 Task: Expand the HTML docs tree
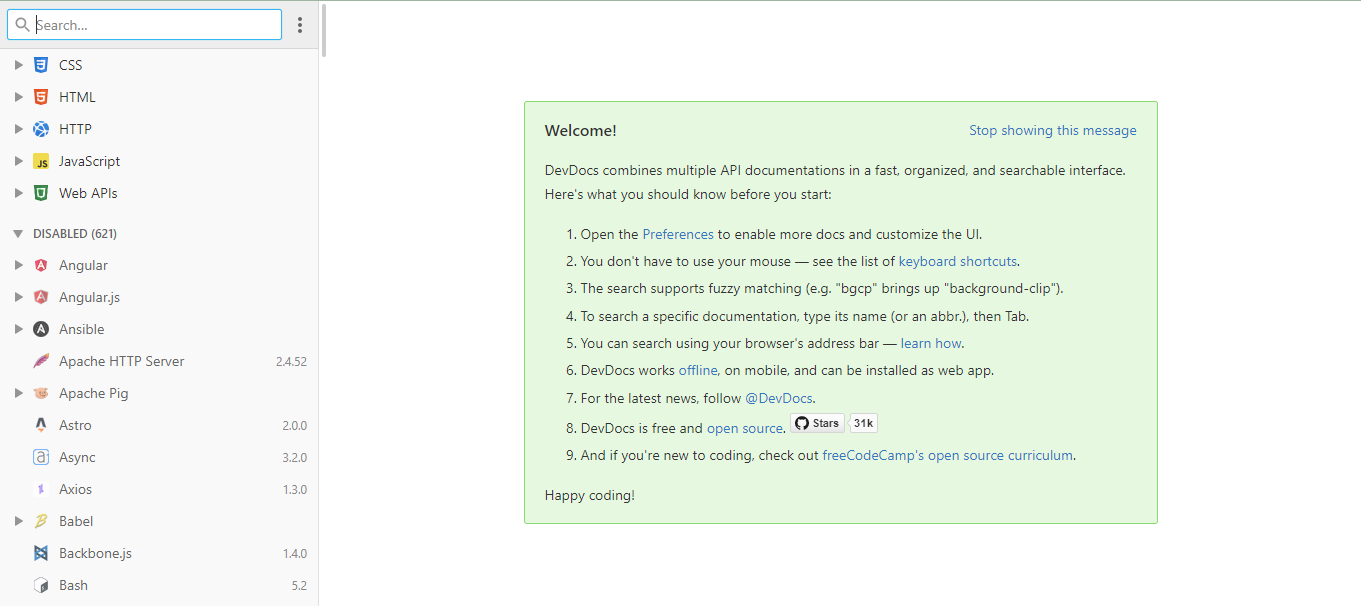[18, 97]
